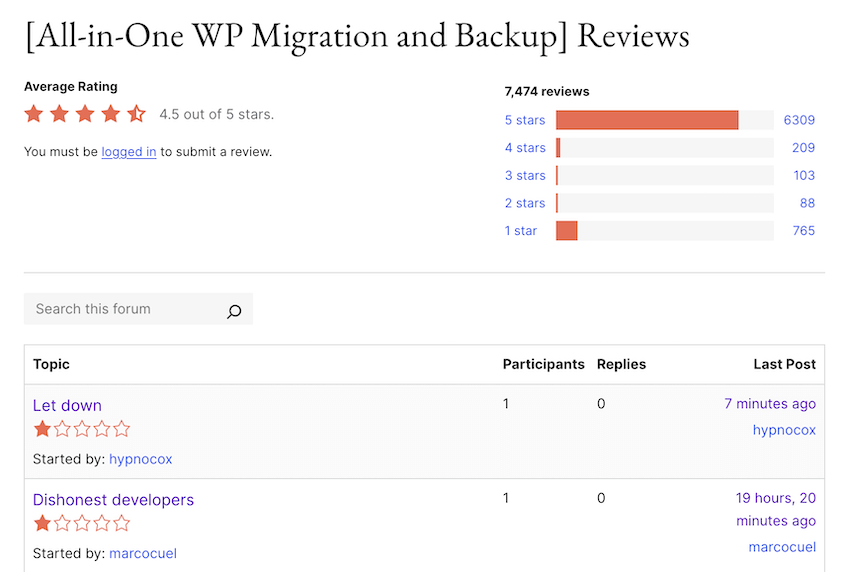Click the half-filled average rating star
The image size is (845, 572).
tap(136, 114)
